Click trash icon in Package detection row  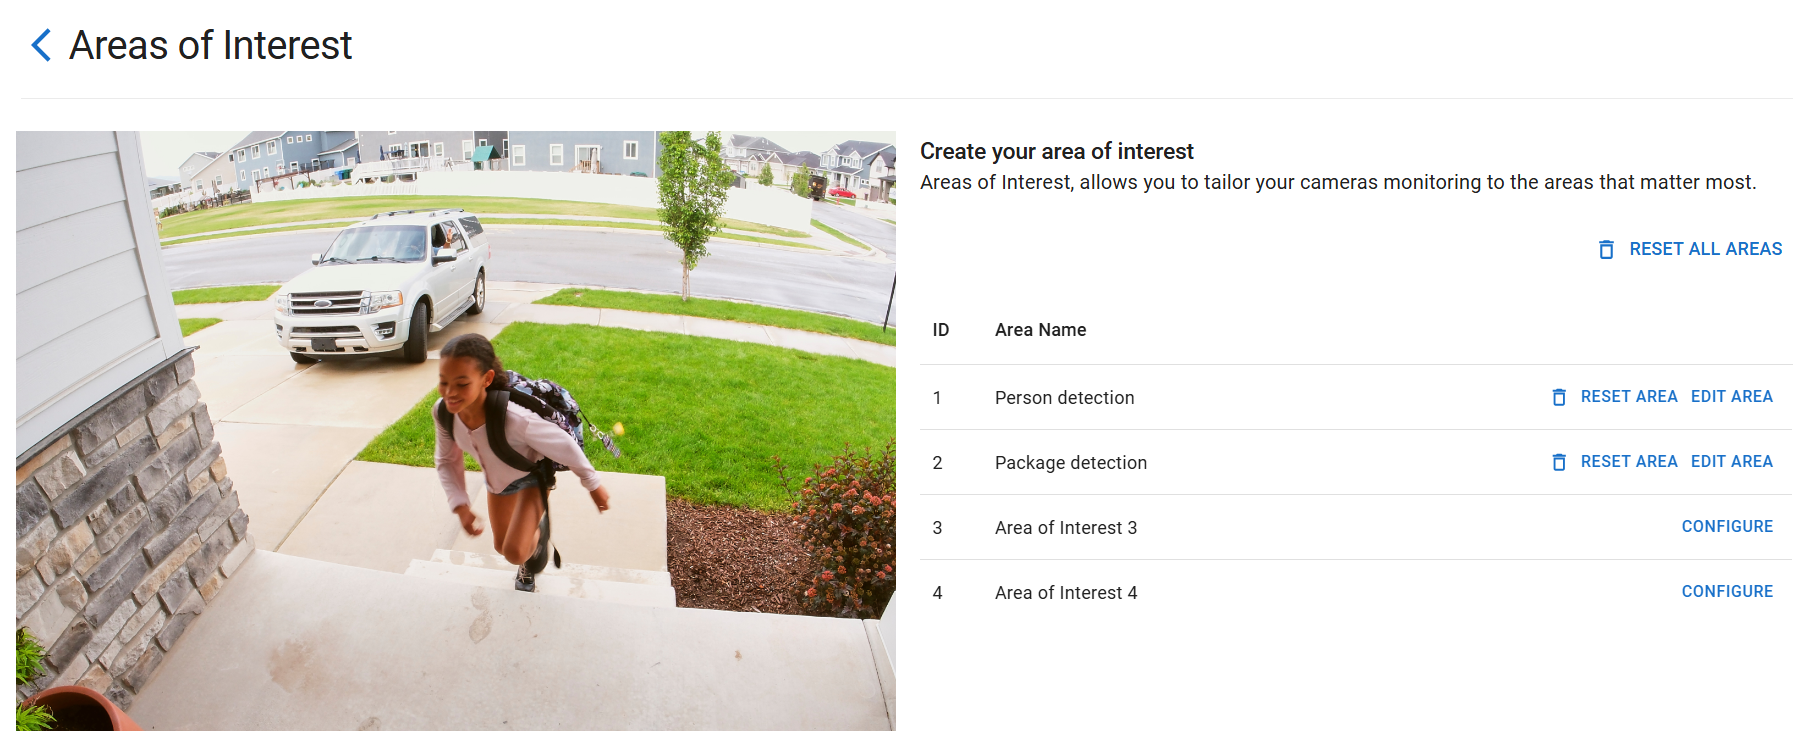click(x=1559, y=462)
